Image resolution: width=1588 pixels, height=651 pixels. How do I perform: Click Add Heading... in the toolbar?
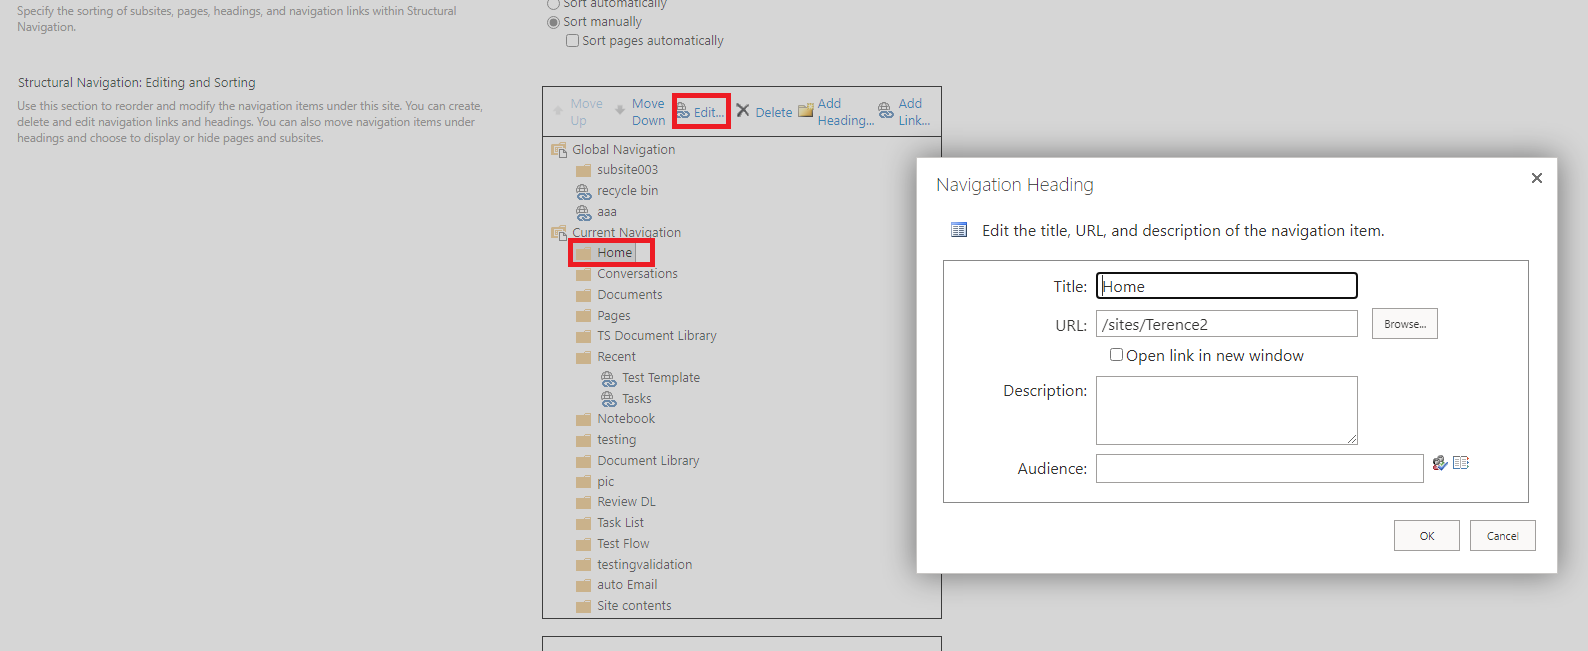pyautogui.click(x=836, y=112)
